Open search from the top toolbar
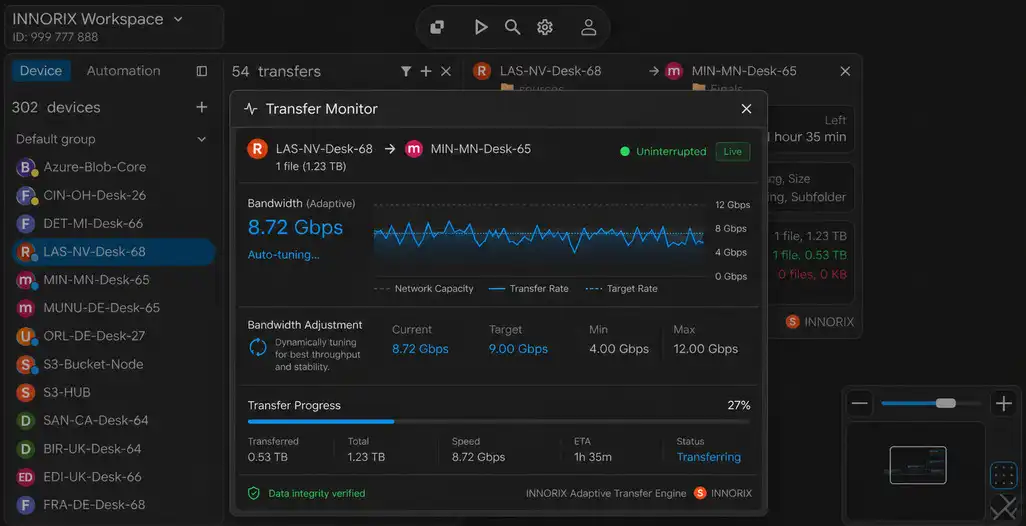Viewport: 1026px width, 526px height. click(512, 27)
